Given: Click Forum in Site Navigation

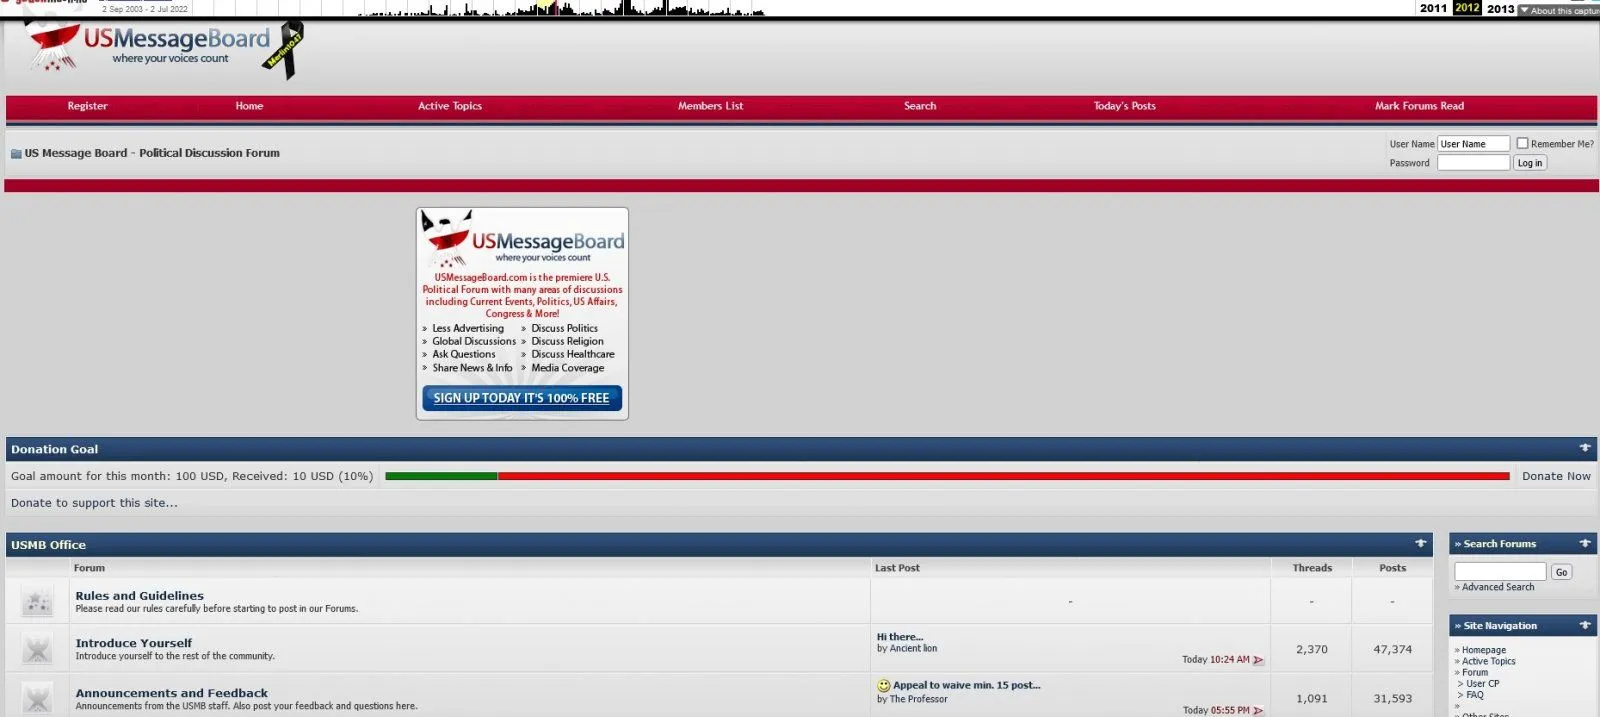Looking at the screenshot, I should pos(1474,673).
